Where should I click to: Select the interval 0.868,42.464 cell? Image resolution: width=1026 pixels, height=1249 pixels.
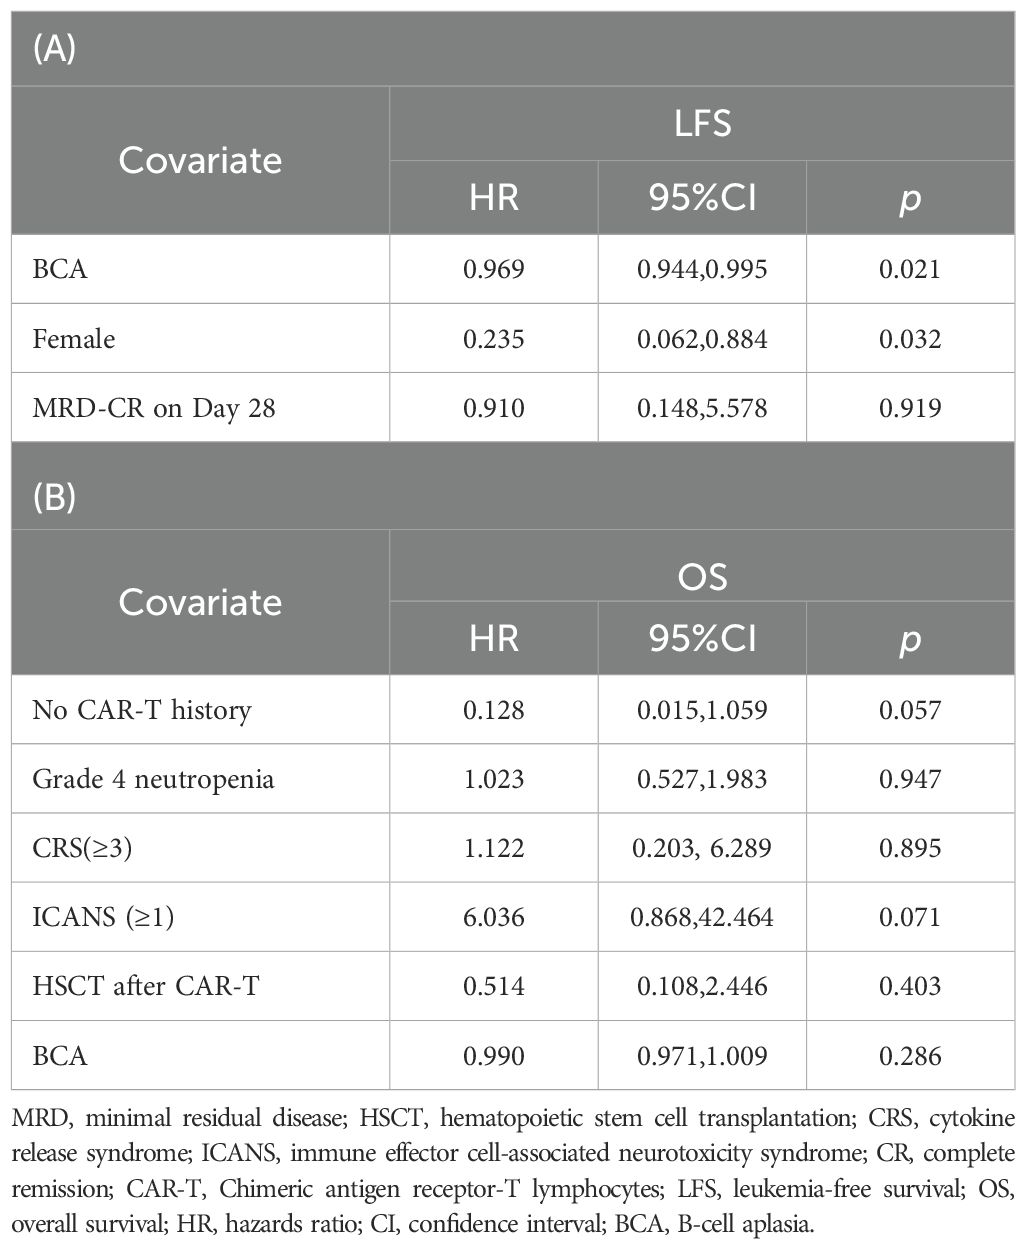(702, 917)
